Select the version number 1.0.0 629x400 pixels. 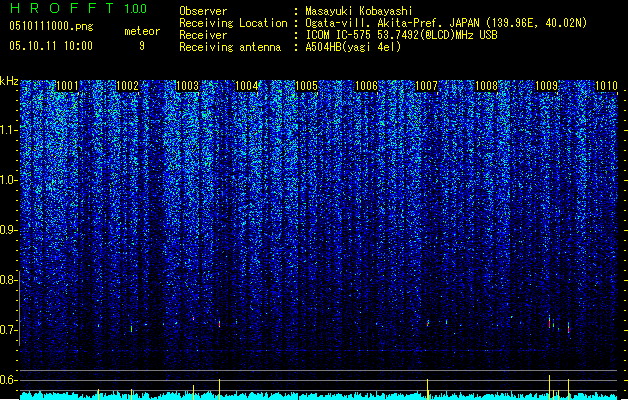[135, 8]
